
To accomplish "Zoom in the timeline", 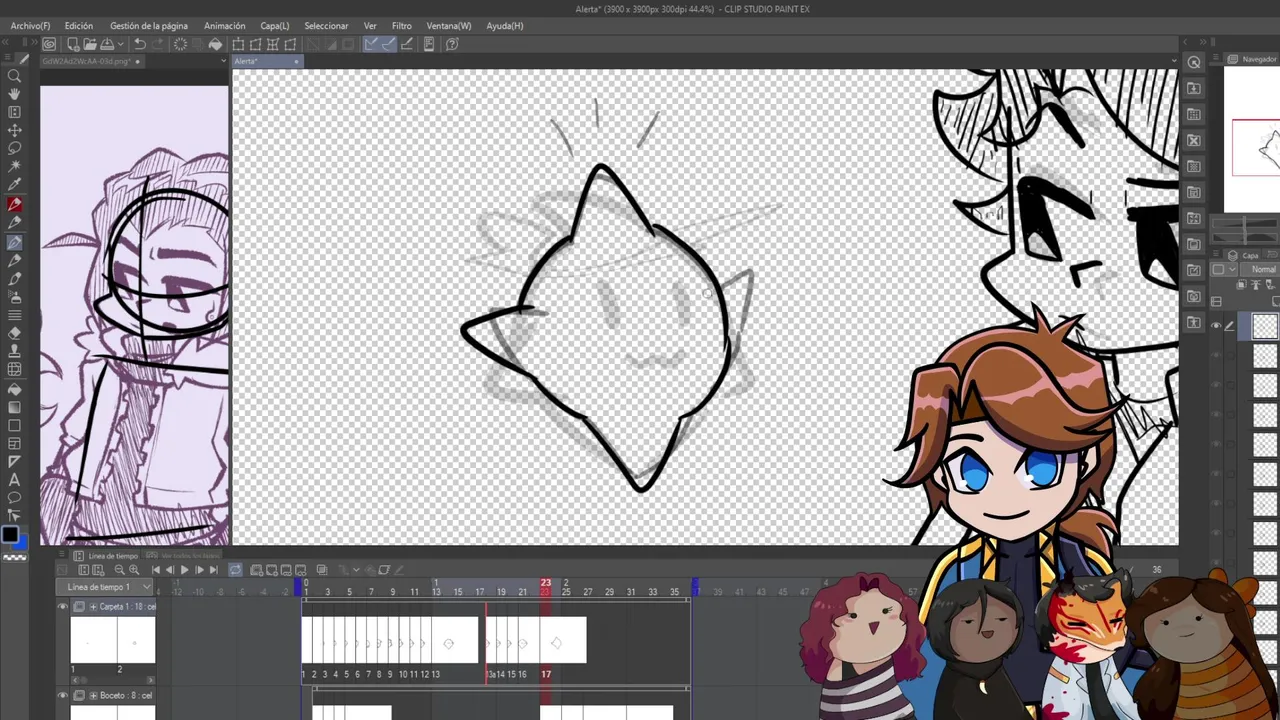I will [133, 570].
